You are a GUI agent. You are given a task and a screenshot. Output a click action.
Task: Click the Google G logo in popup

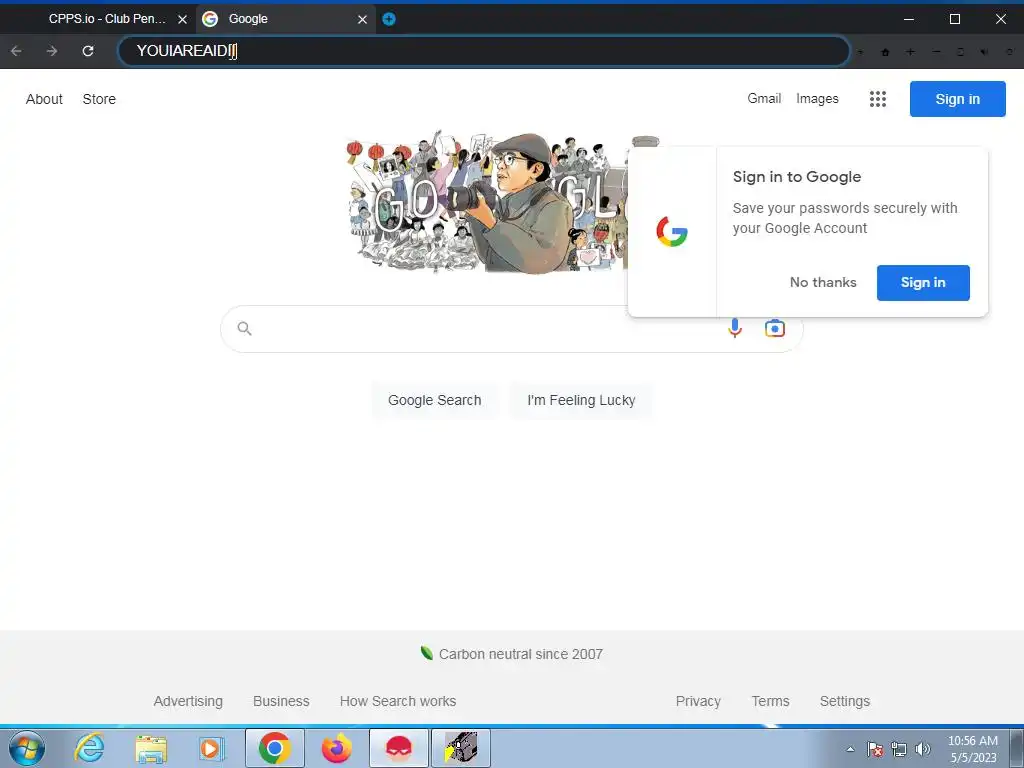[671, 232]
